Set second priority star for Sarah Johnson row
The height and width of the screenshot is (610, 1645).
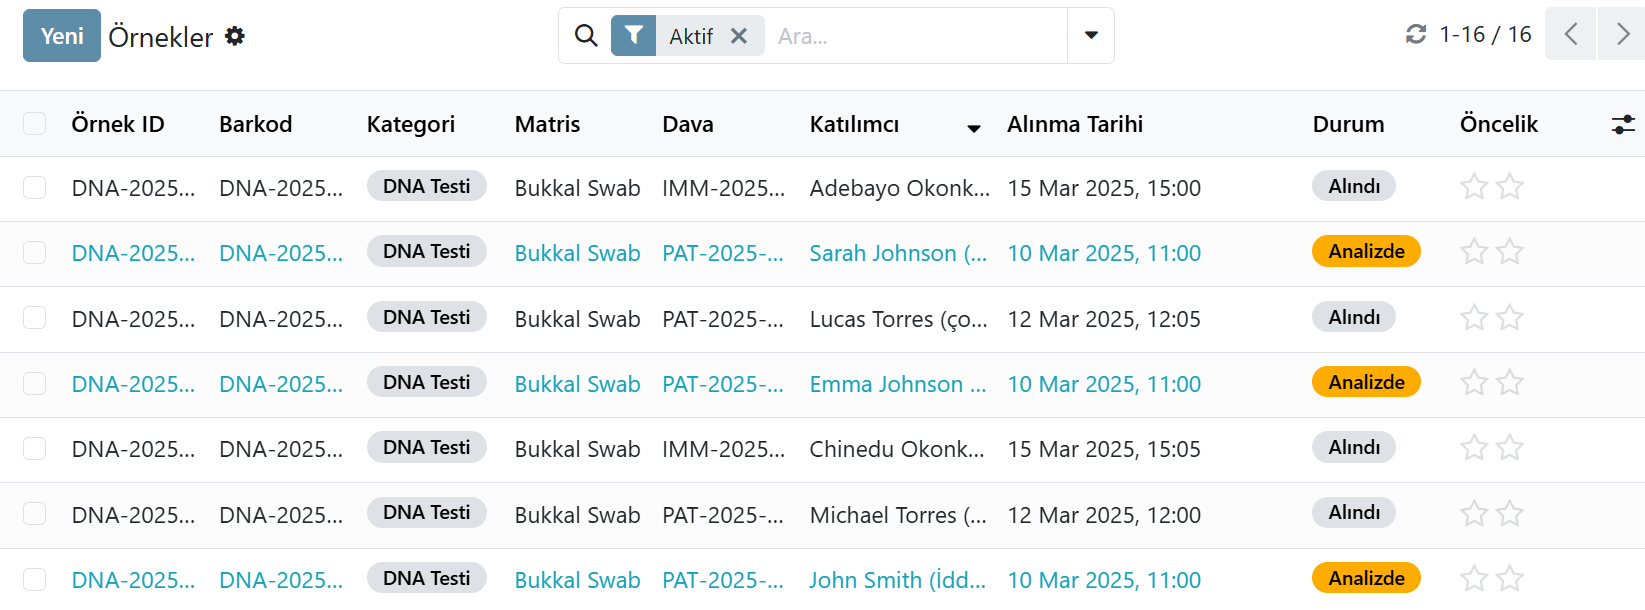pyautogui.click(x=1510, y=252)
